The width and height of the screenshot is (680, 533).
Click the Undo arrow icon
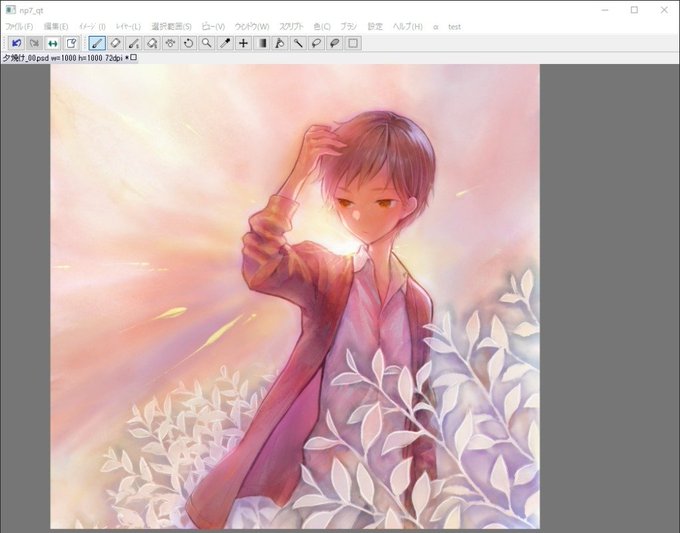tap(16, 43)
